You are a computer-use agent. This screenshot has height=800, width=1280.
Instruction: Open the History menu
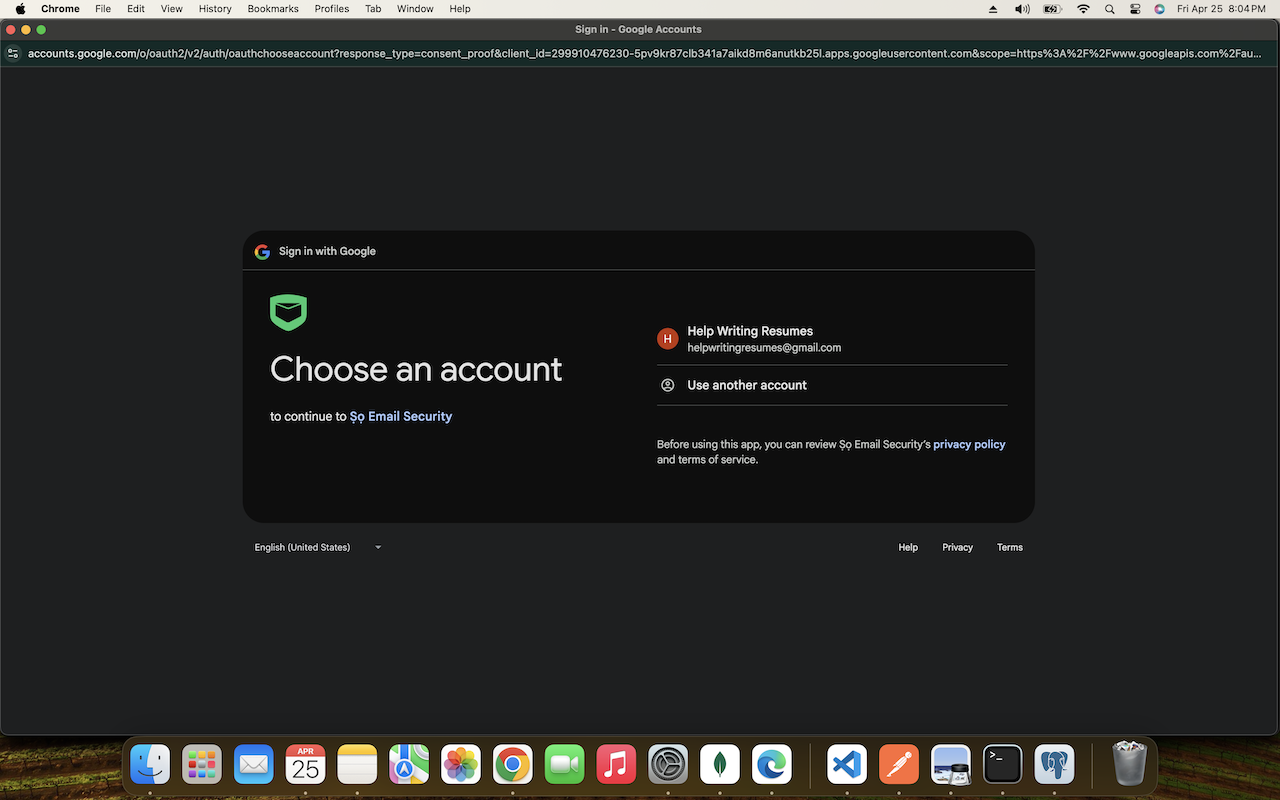pos(215,9)
